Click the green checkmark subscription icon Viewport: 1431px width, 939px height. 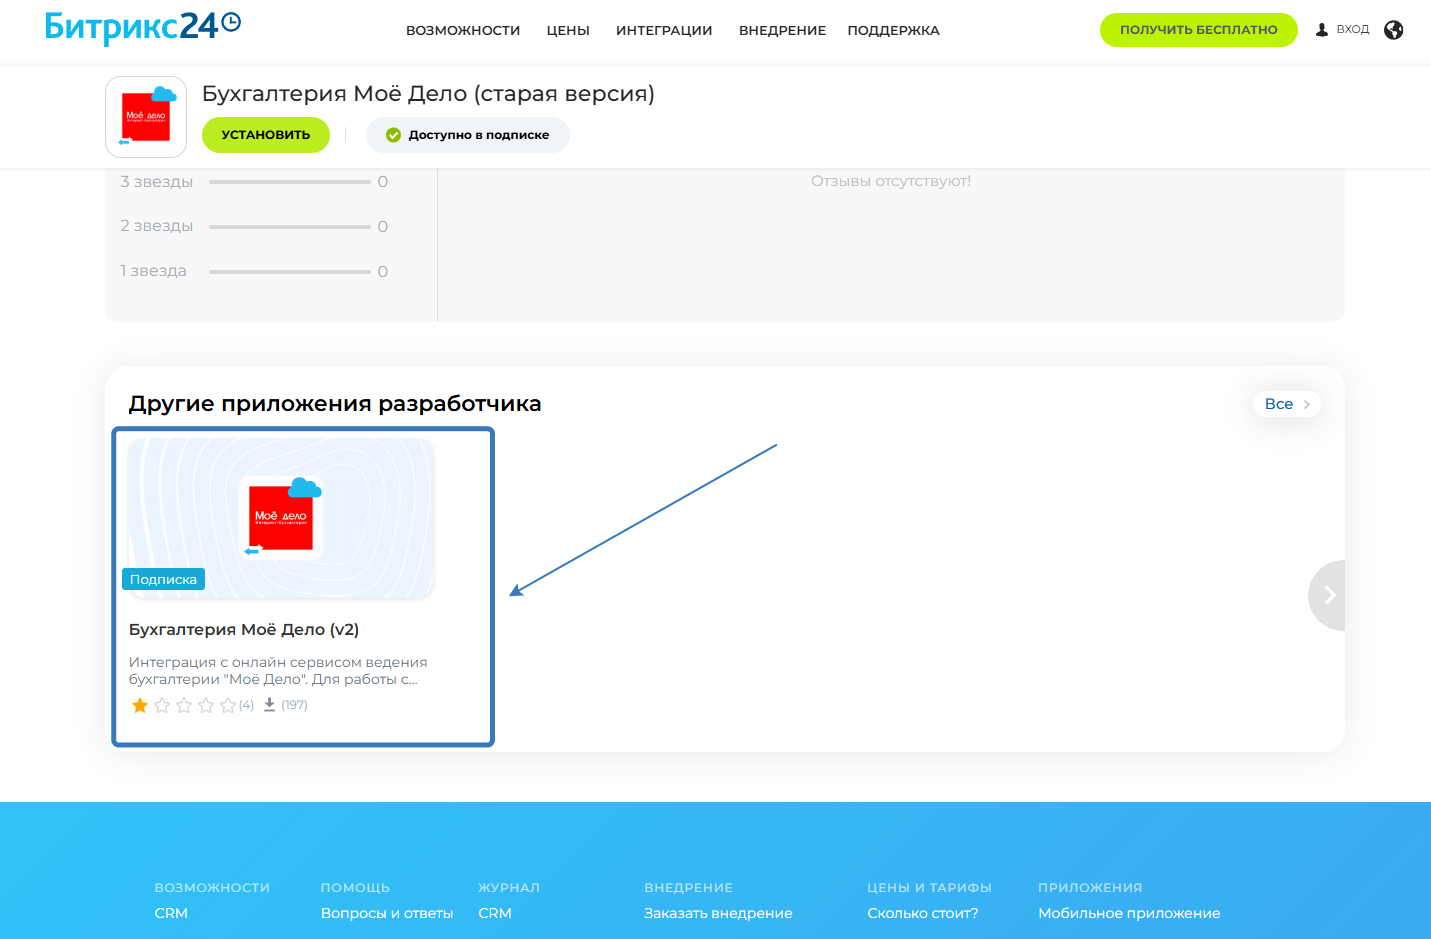tap(393, 135)
